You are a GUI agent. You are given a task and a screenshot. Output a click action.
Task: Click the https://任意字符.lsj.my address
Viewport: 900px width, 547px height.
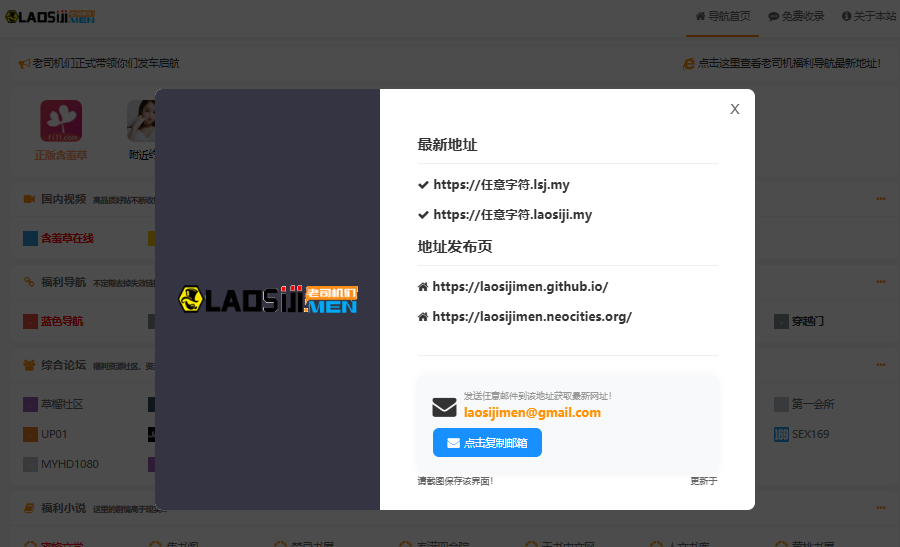(501, 184)
